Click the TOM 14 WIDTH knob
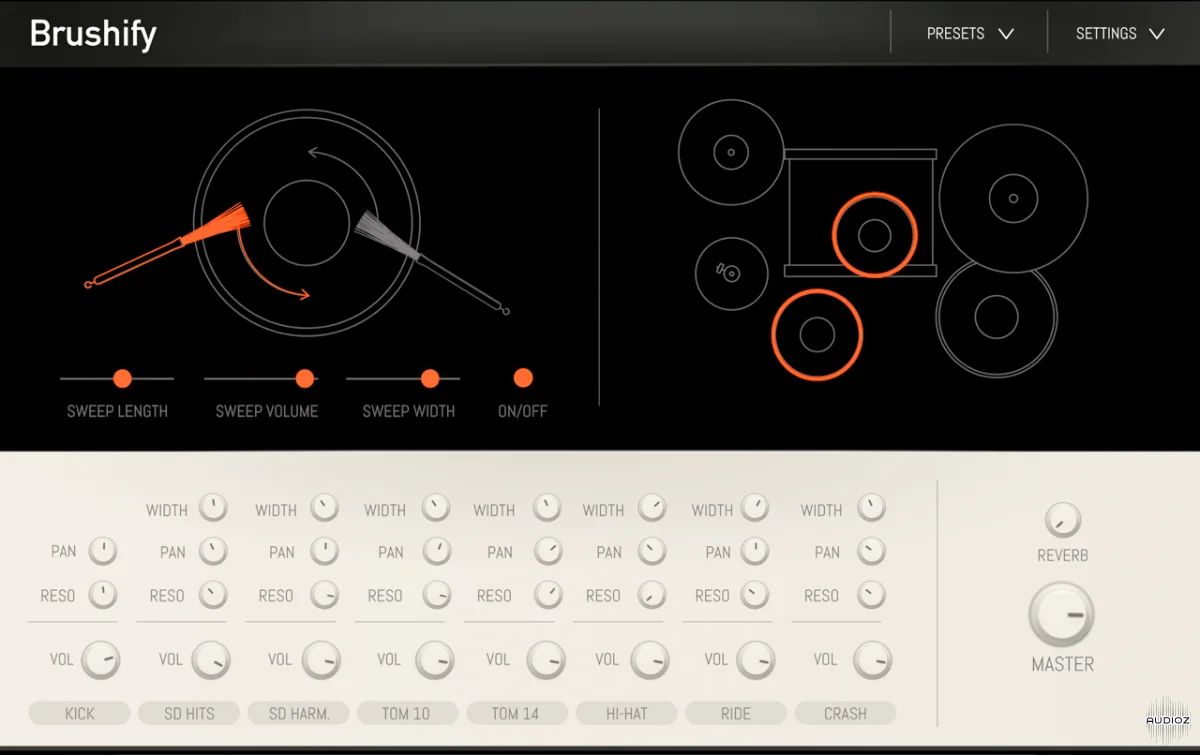Viewport: 1200px width, 755px height. tap(547, 508)
